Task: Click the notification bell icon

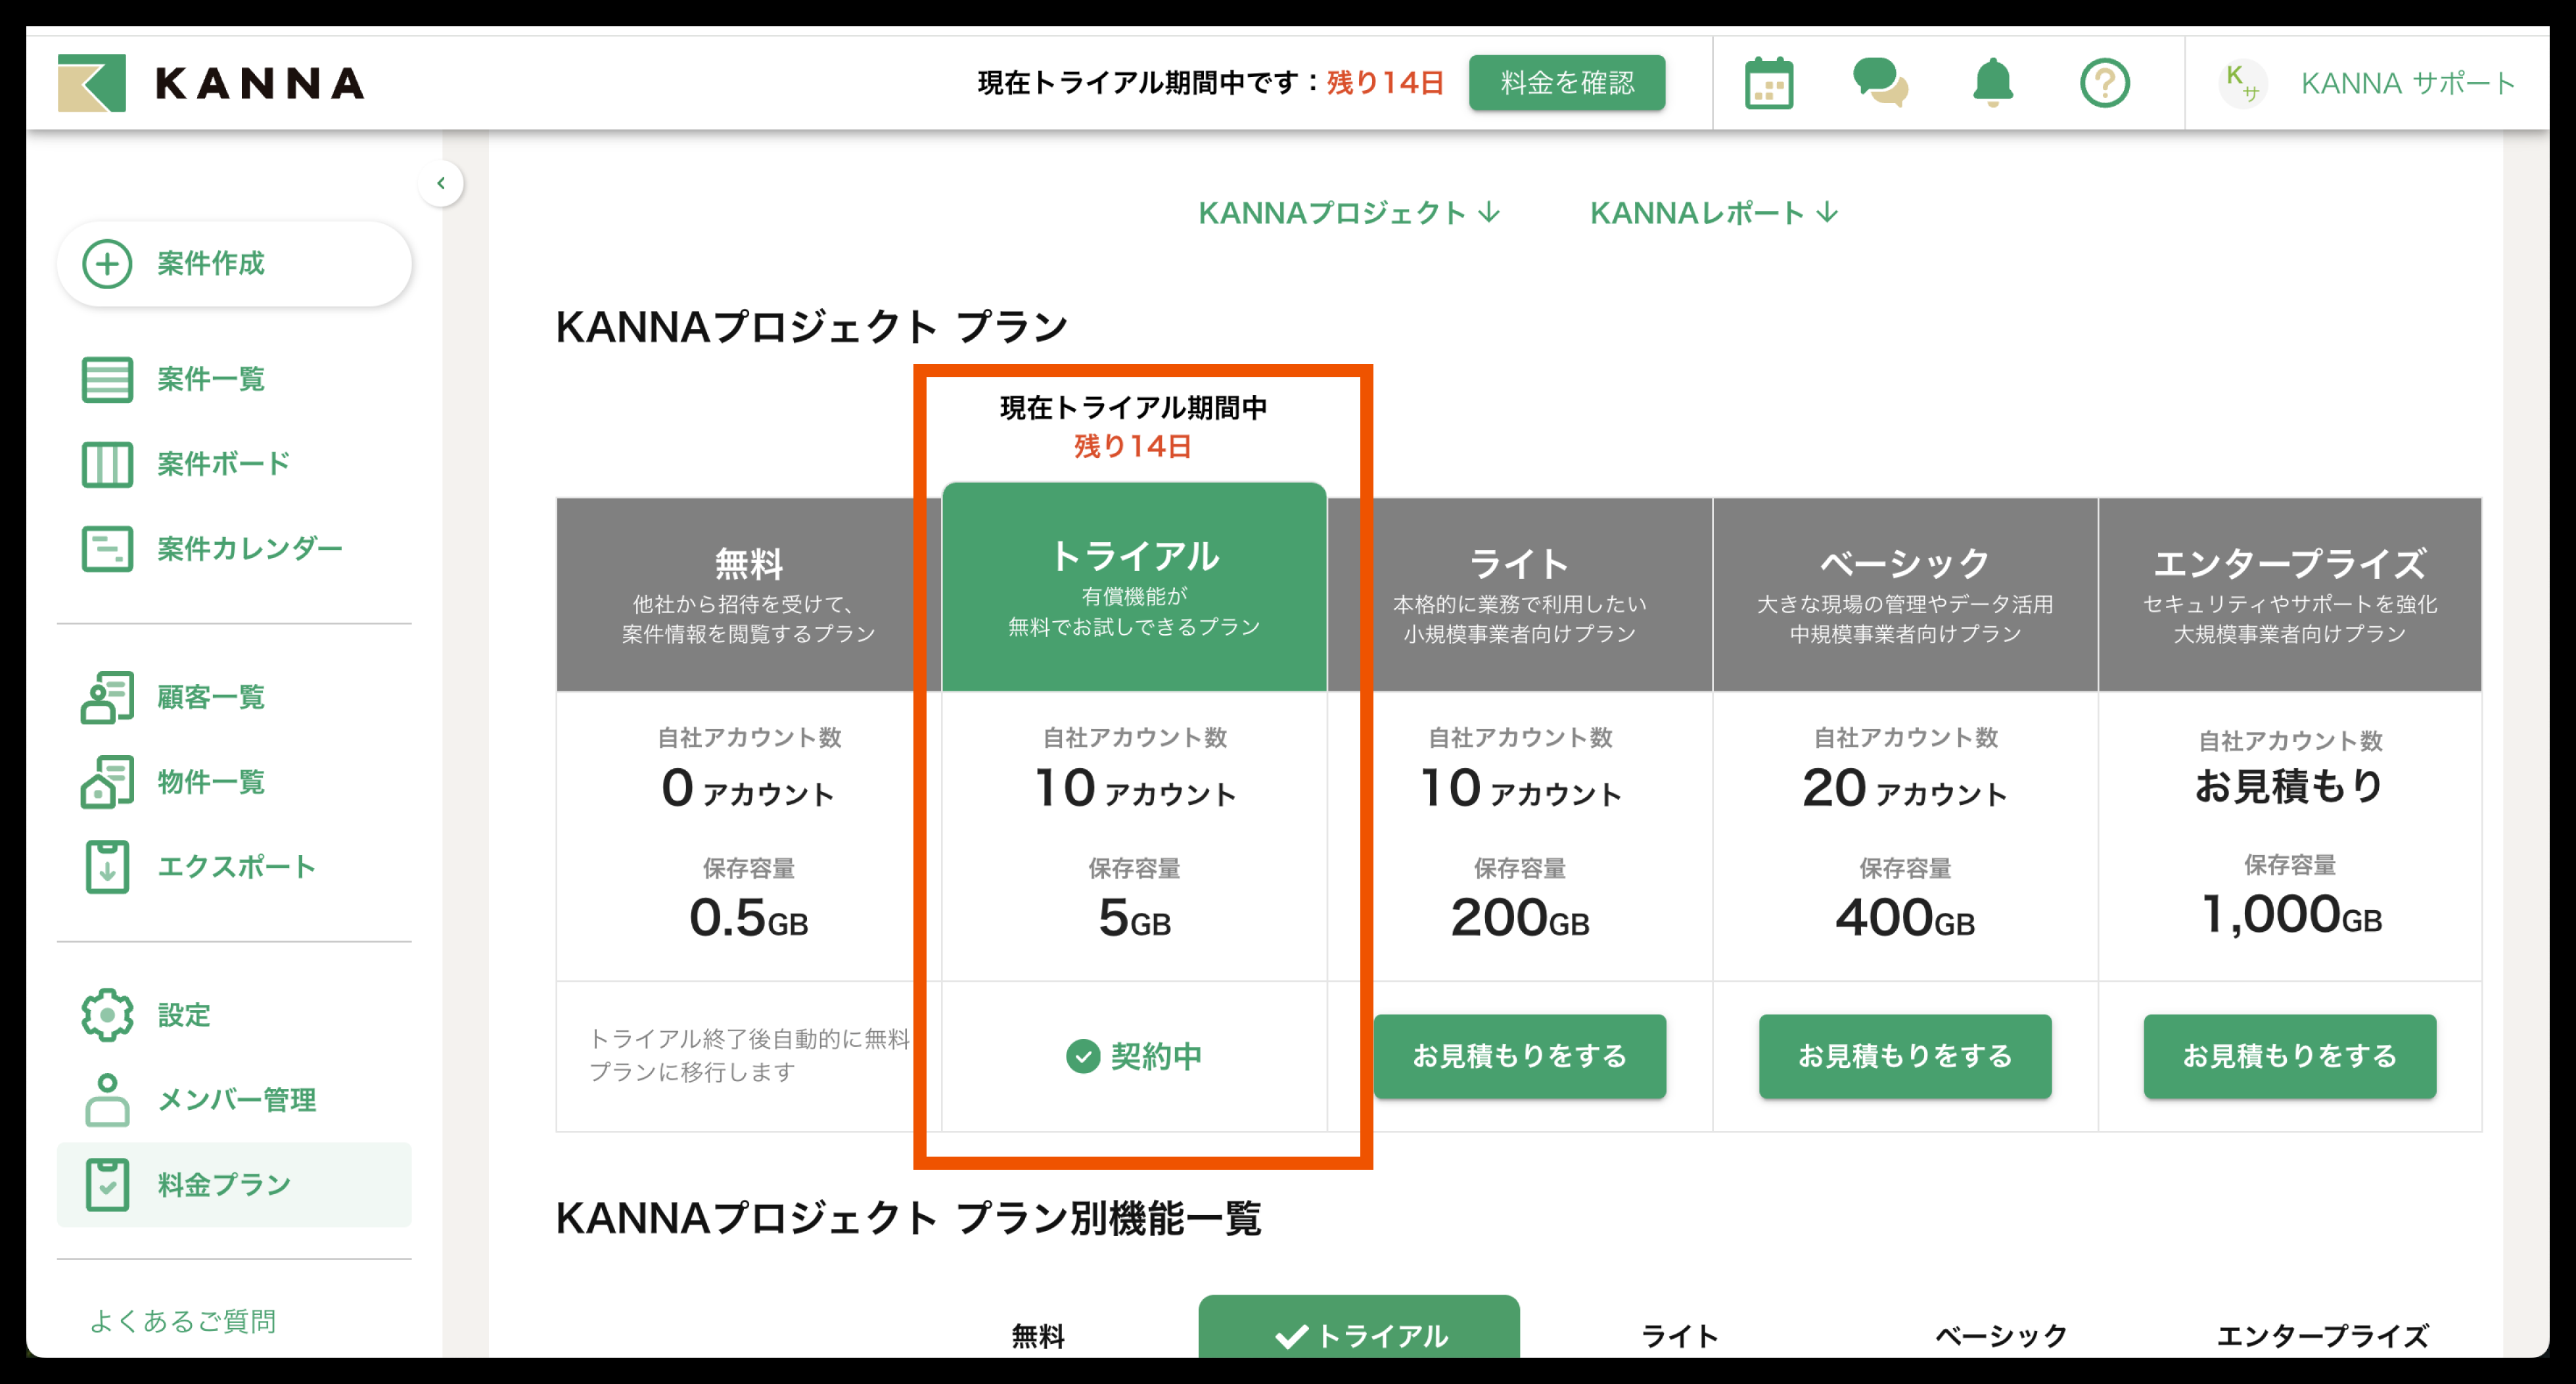Action: (x=1992, y=83)
